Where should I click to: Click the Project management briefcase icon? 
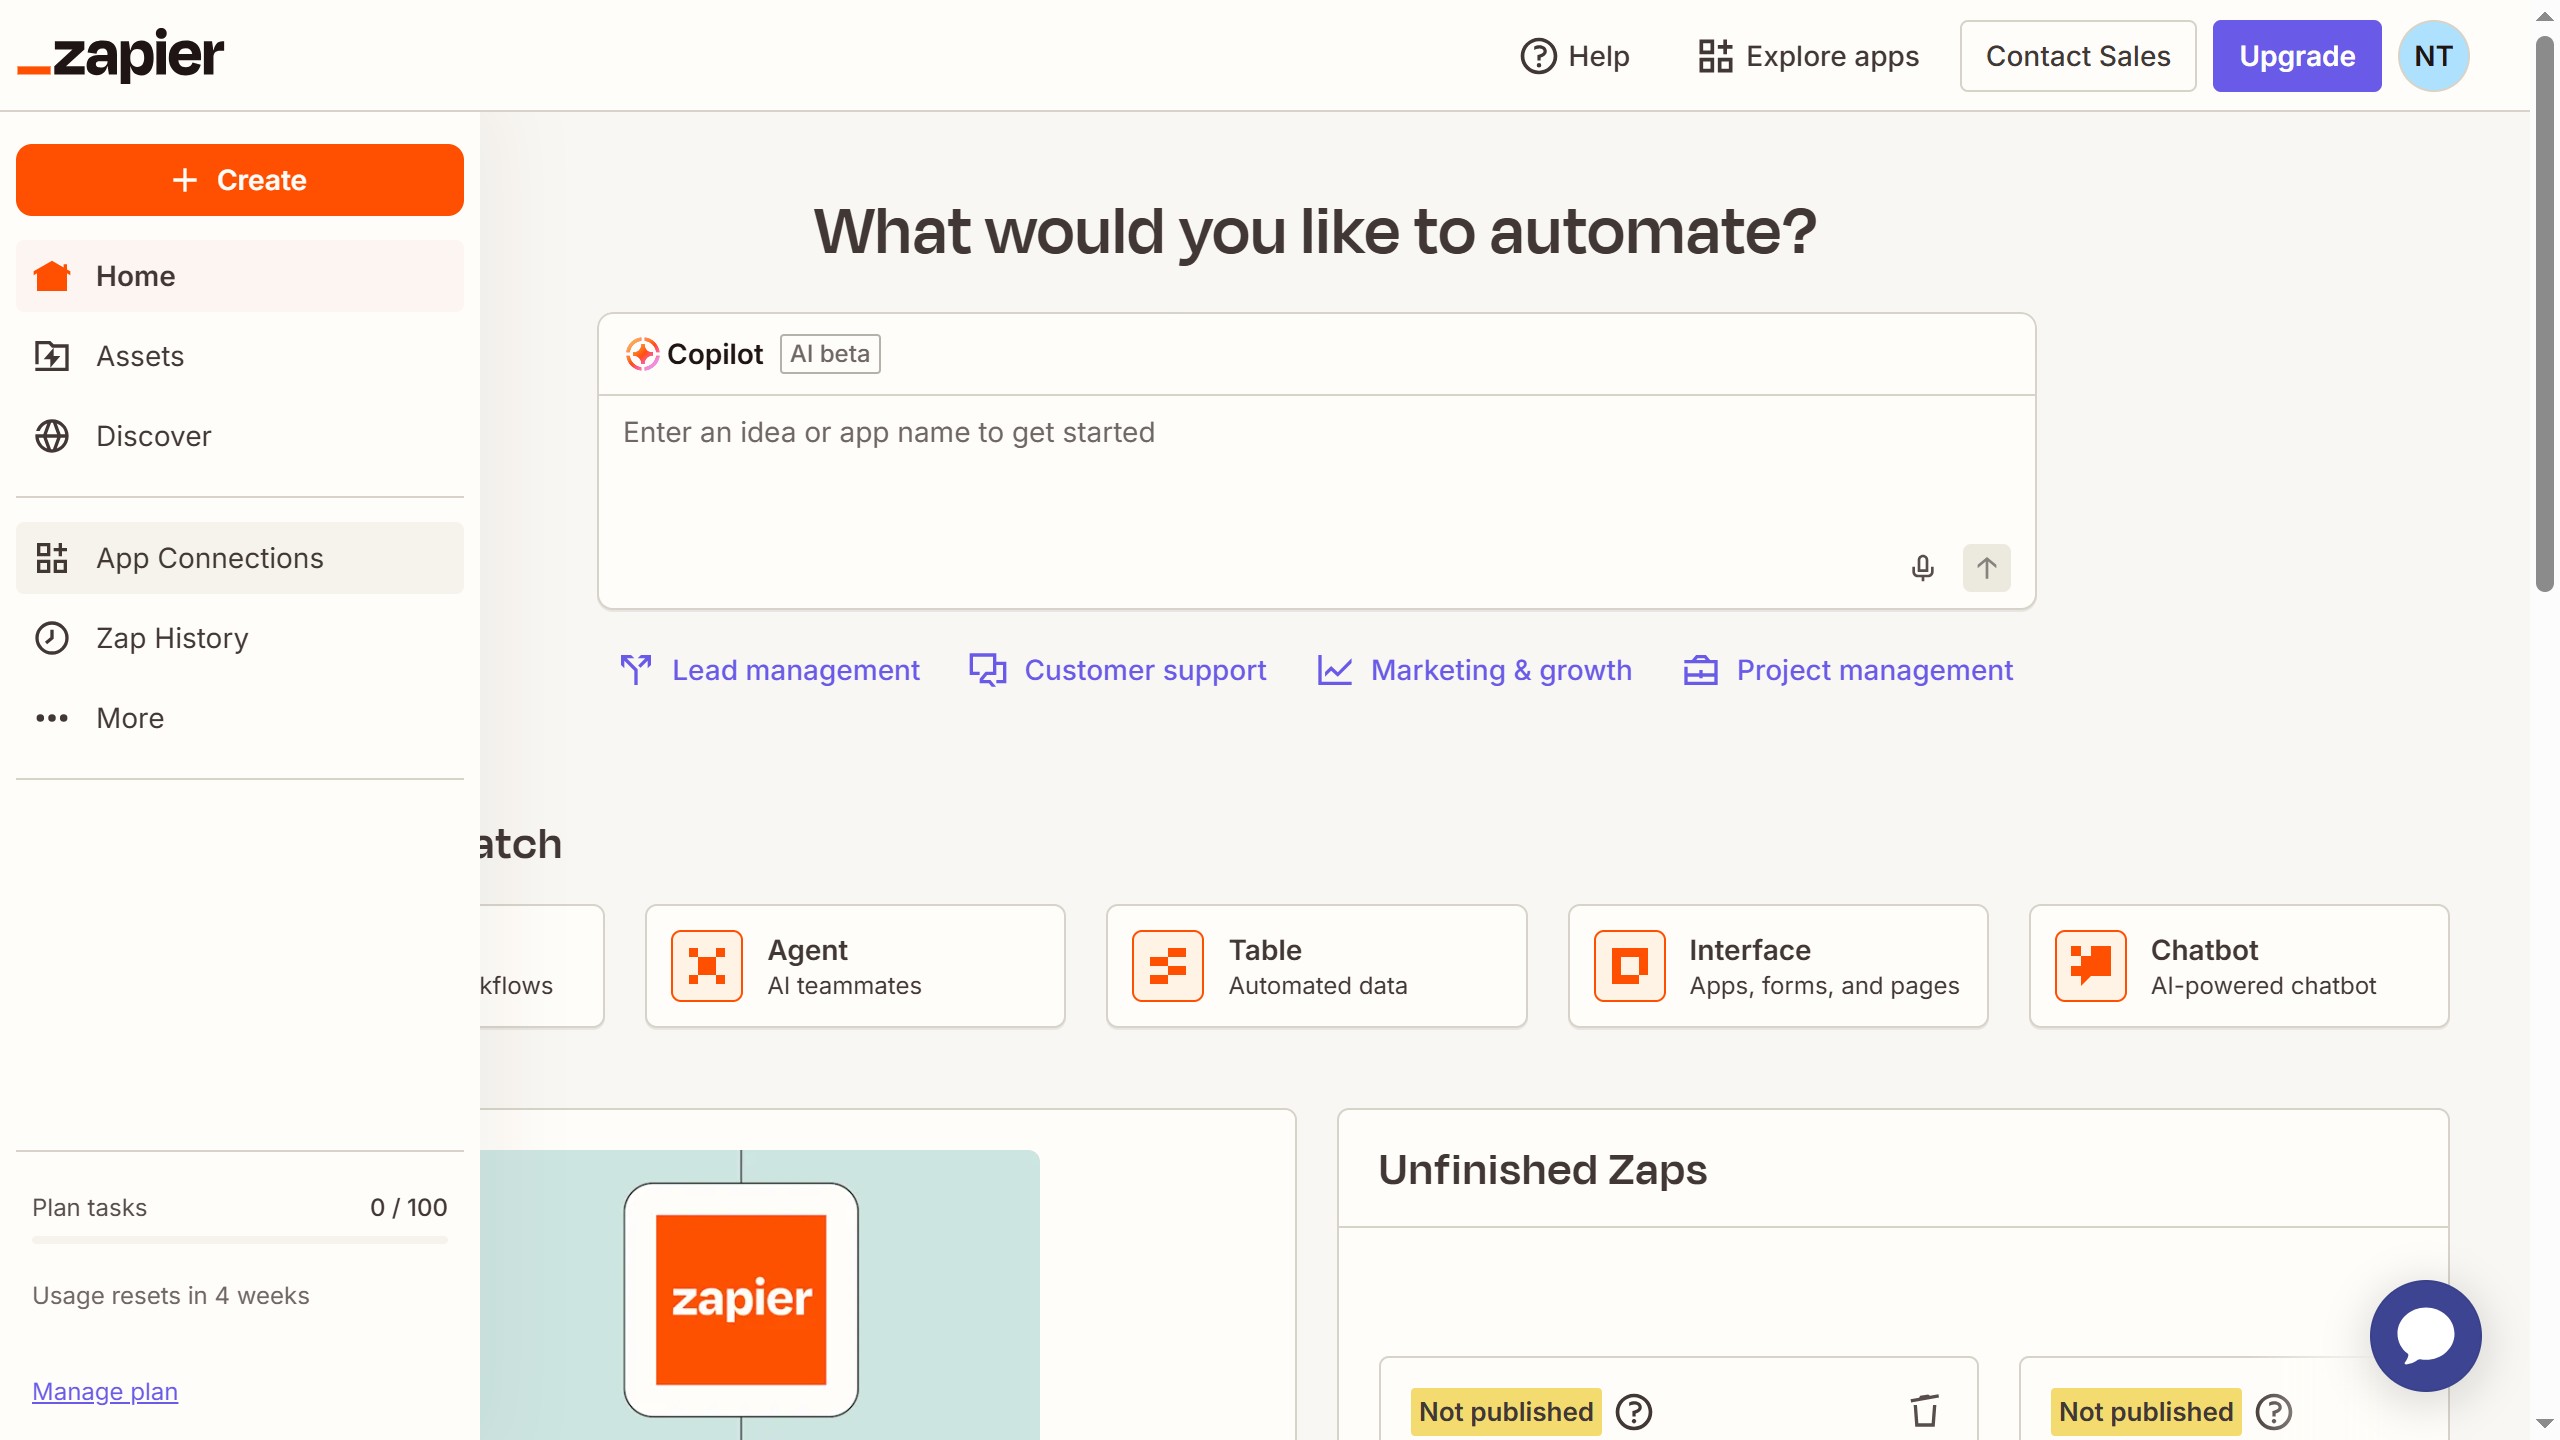click(1701, 670)
